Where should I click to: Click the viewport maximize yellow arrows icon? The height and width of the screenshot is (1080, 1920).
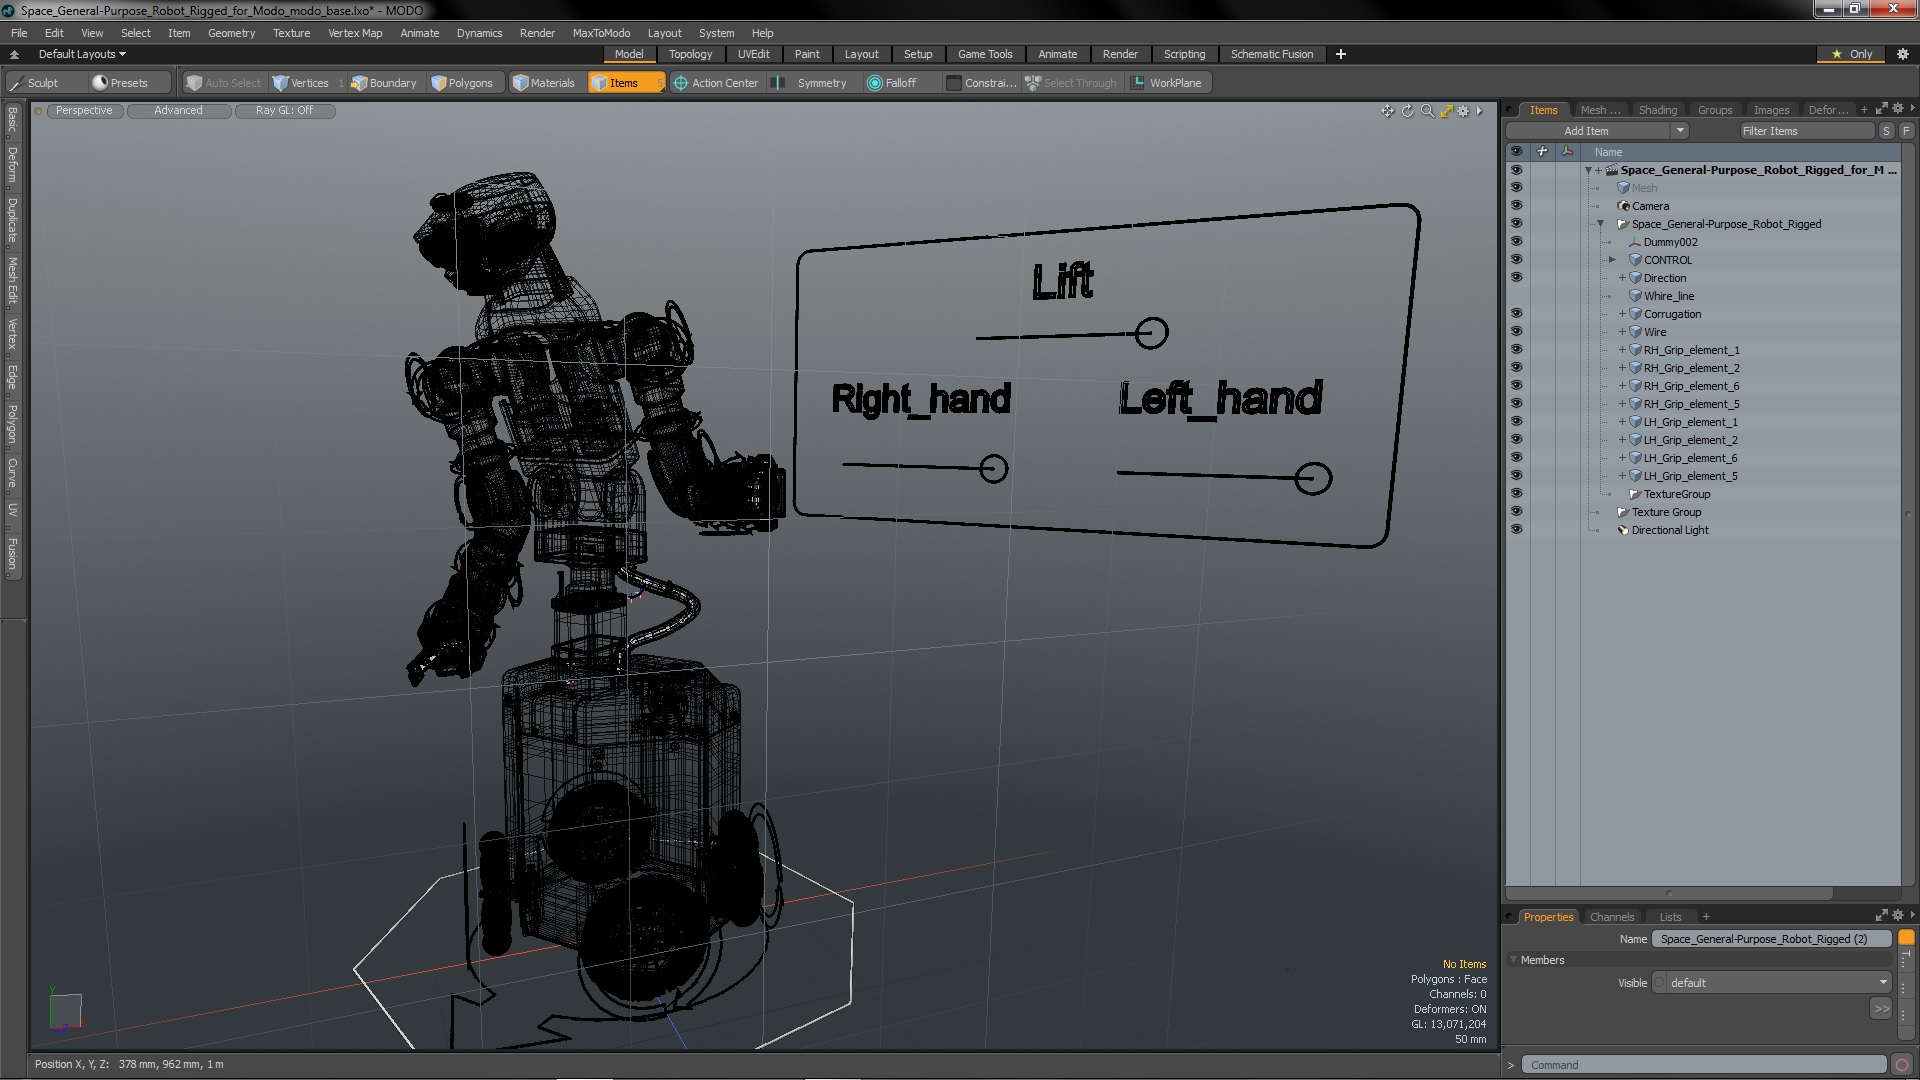(x=1446, y=111)
